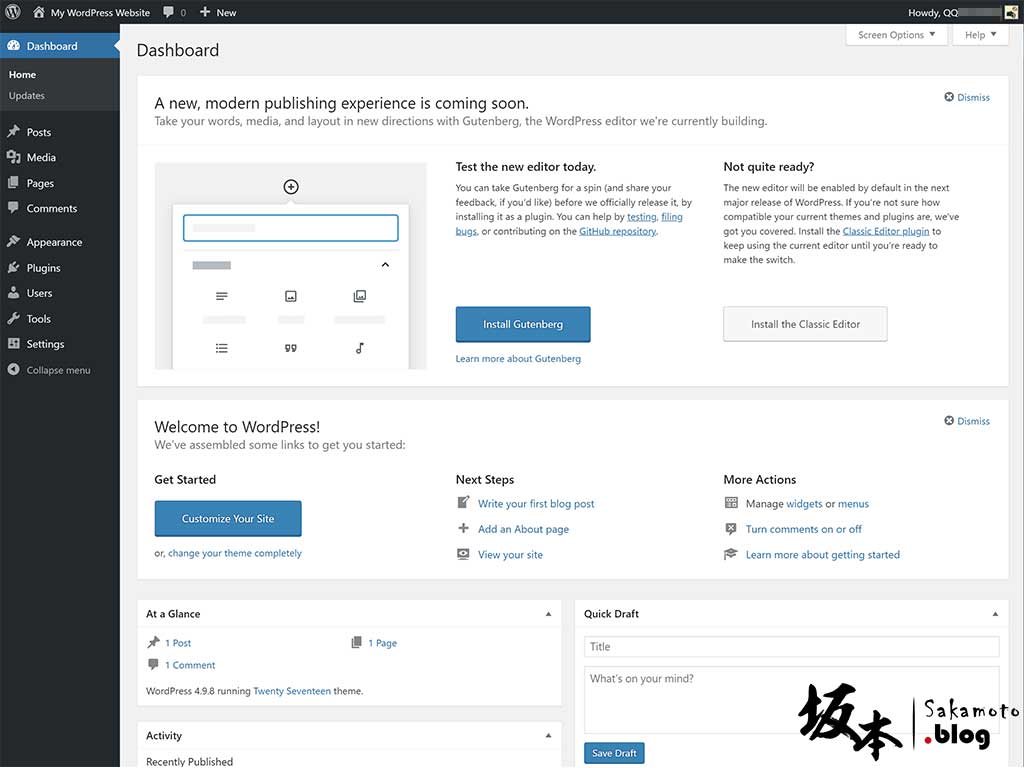Click the Posts pushpin icon in sidebar
The height and width of the screenshot is (768, 1024).
point(14,131)
